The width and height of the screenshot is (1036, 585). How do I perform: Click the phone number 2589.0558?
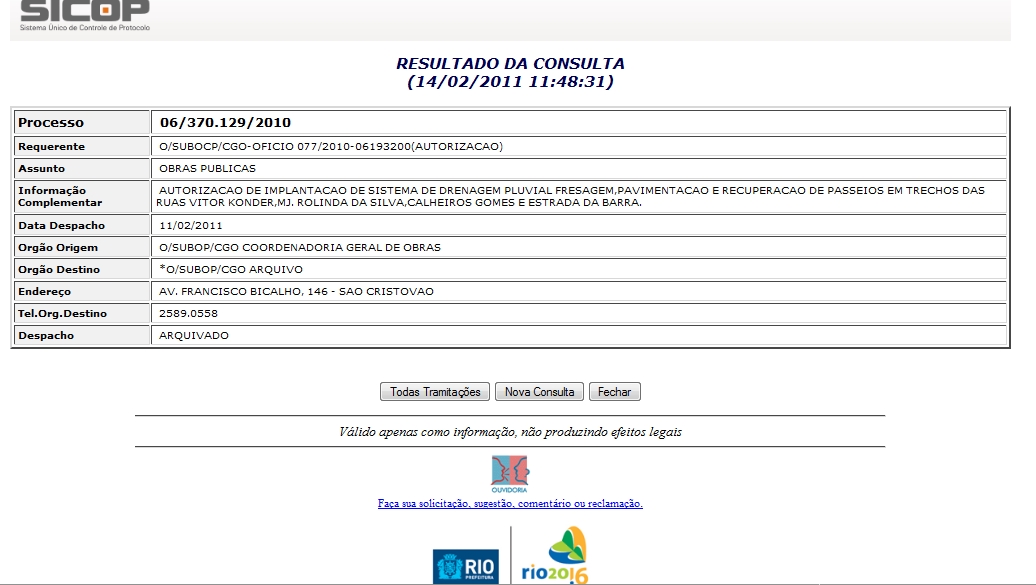point(188,314)
